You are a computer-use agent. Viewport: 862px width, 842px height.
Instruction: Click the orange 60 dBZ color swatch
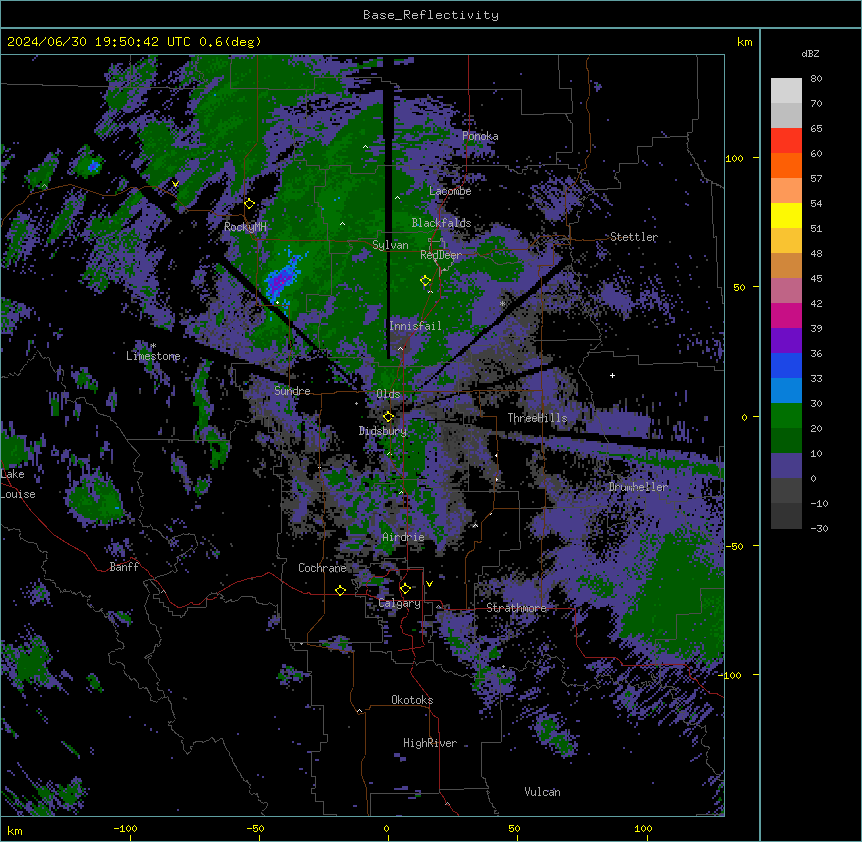786,165
